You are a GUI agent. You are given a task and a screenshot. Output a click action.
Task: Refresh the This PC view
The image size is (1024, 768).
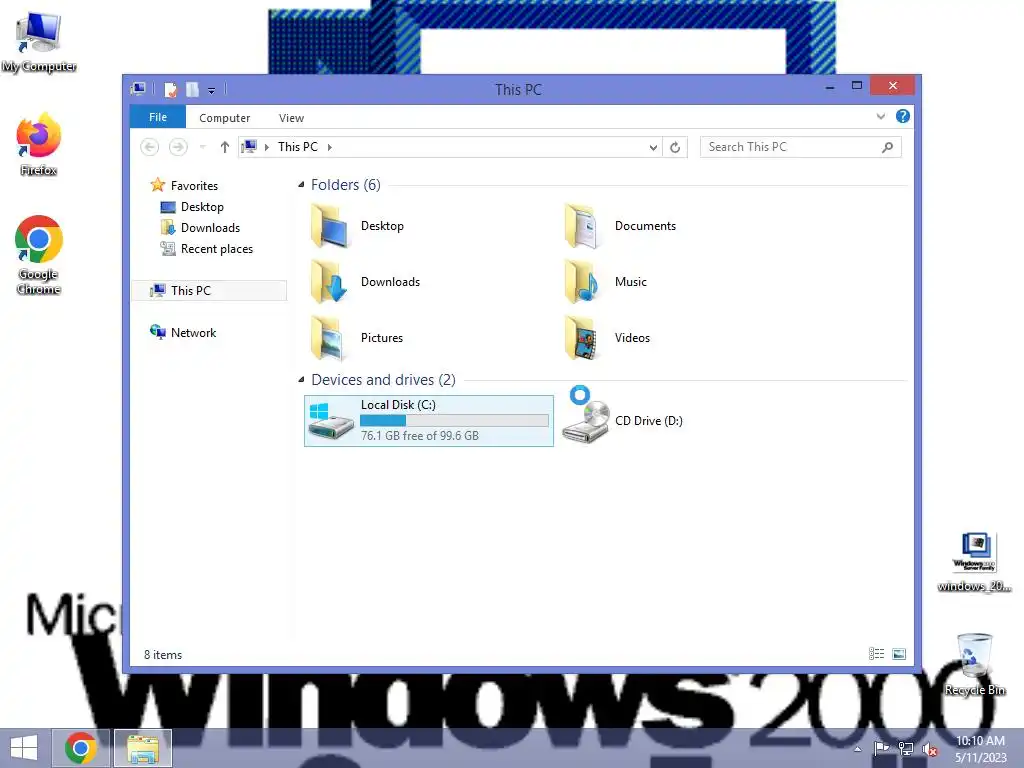(x=675, y=148)
